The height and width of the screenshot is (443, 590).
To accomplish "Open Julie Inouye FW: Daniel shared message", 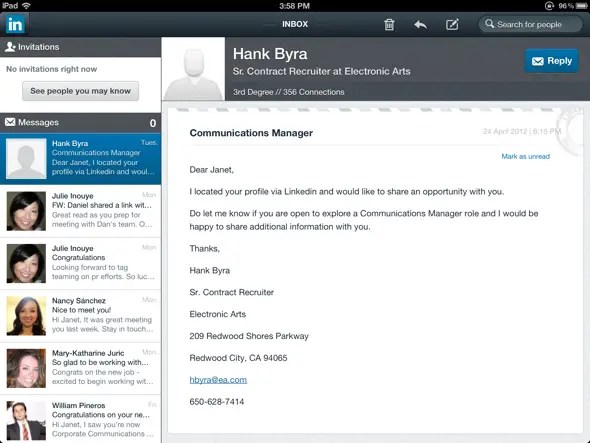I will [x=81, y=211].
